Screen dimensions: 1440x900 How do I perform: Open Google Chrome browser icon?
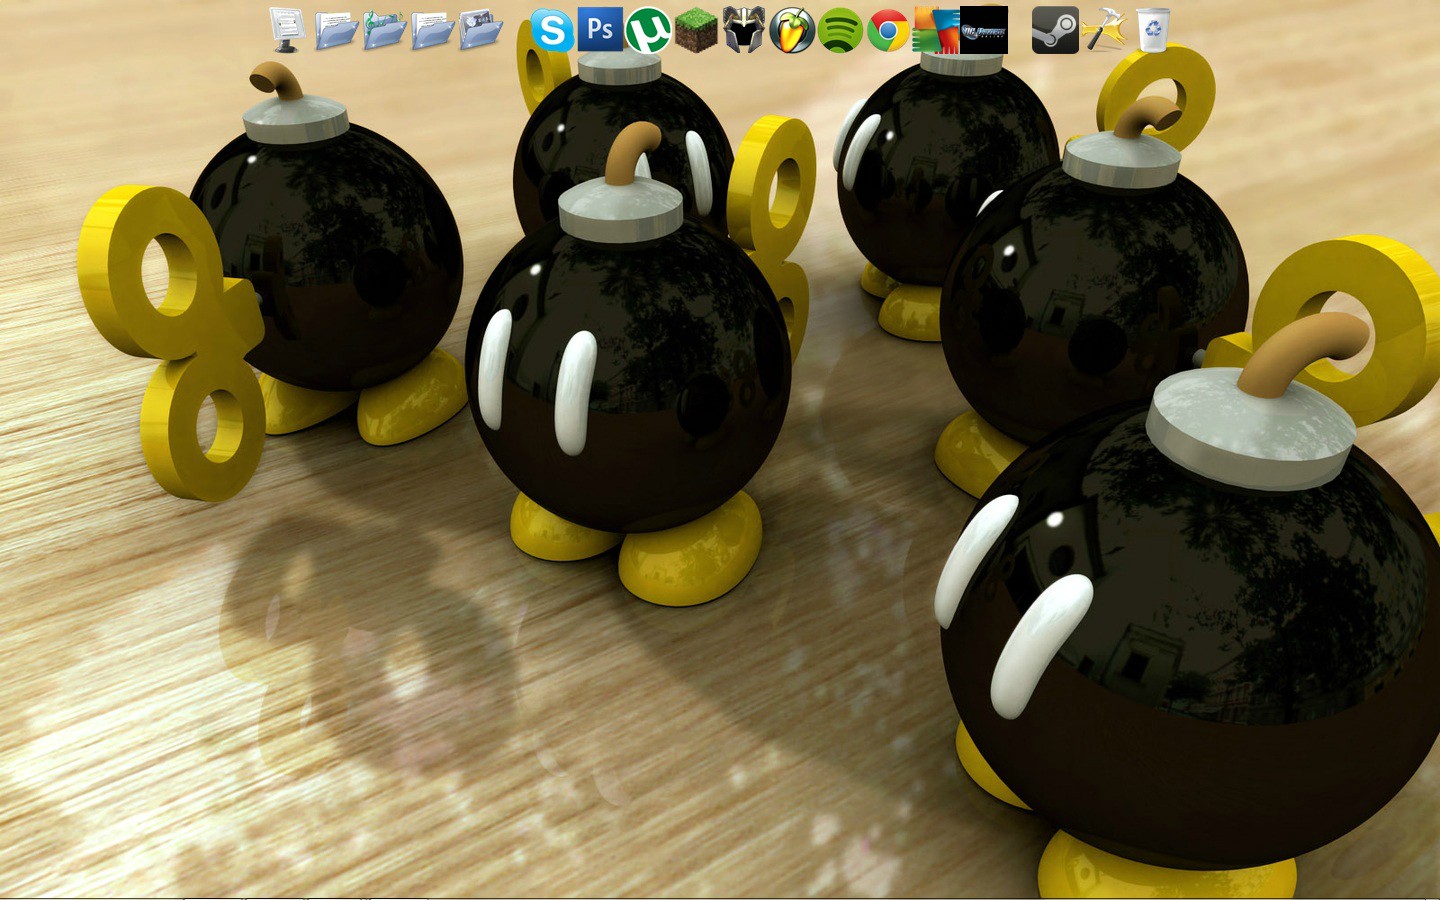point(888,30)
